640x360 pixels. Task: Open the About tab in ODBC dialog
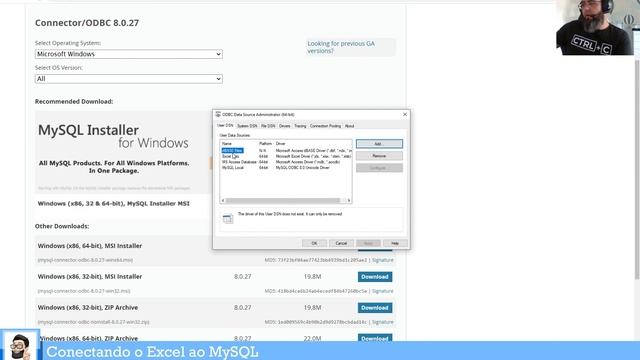click(x=349, y=126)
